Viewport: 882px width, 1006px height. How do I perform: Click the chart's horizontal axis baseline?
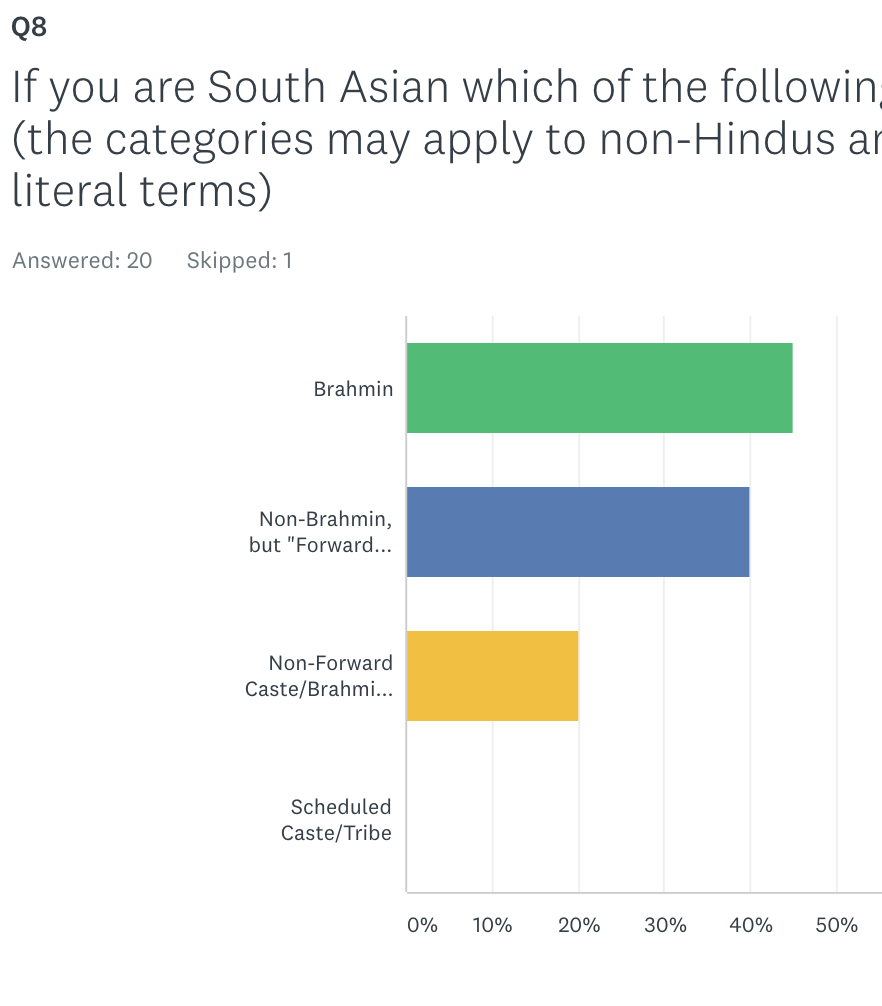[x=640, y=892]
